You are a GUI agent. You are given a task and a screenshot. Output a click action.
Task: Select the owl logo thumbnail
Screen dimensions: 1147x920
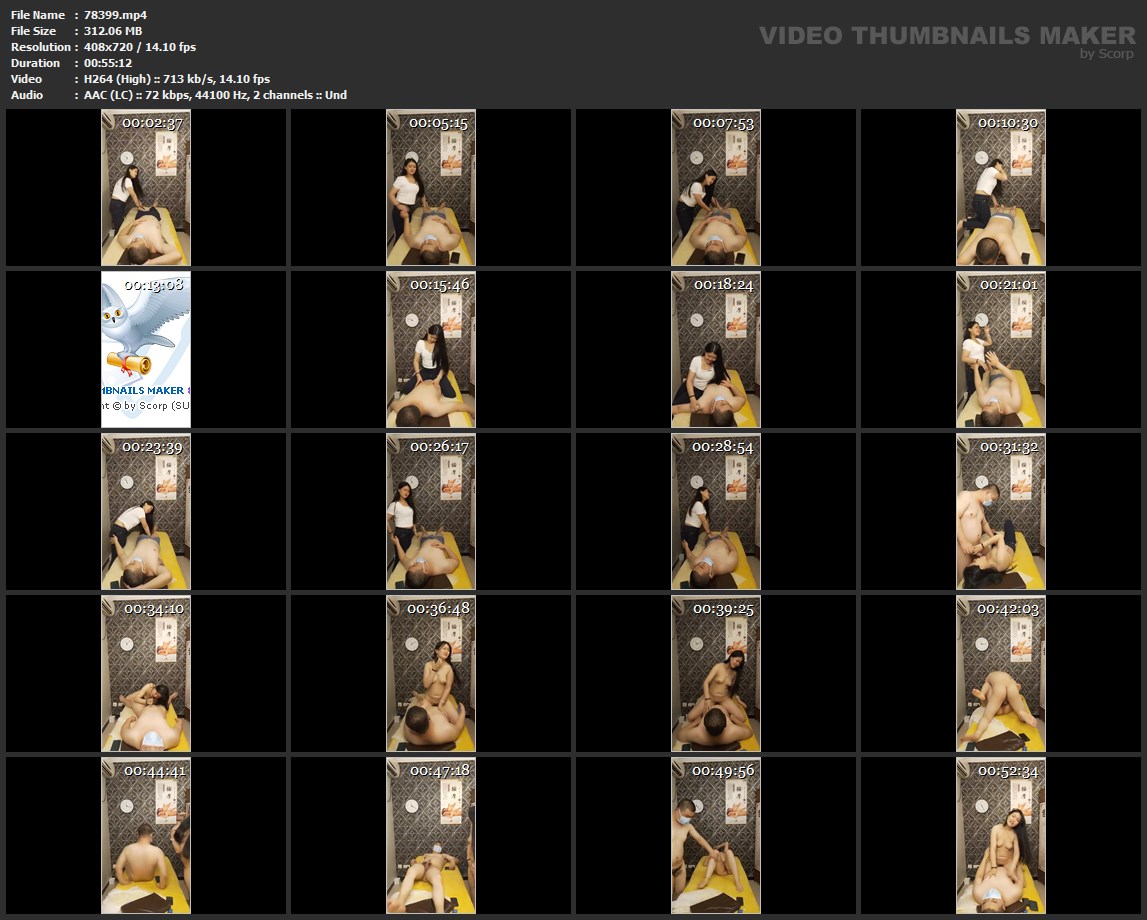coord(146,349)
